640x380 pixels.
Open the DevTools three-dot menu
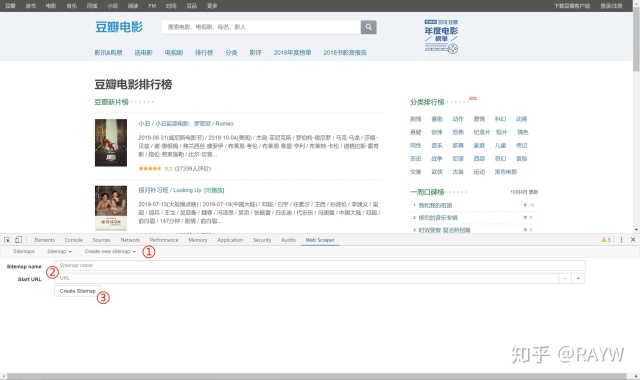tap(621, 240)
